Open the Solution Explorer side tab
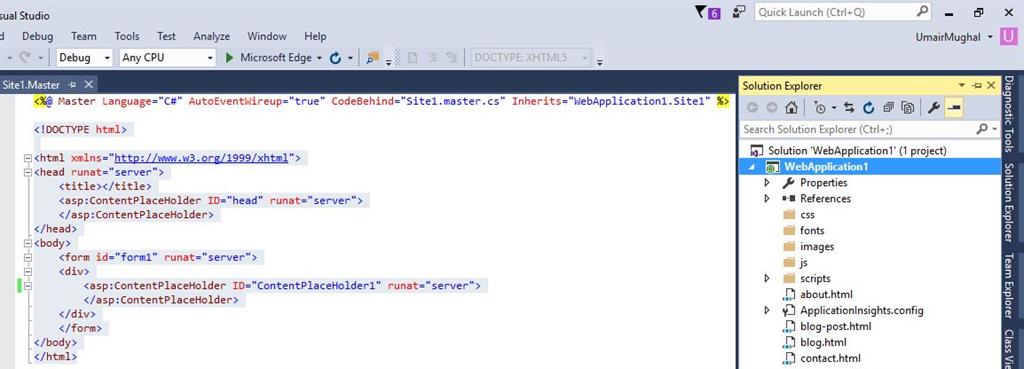Image resolution: width=1024 pixels, height=369 pixels. pyautogui.click(x=1010, y=202)
